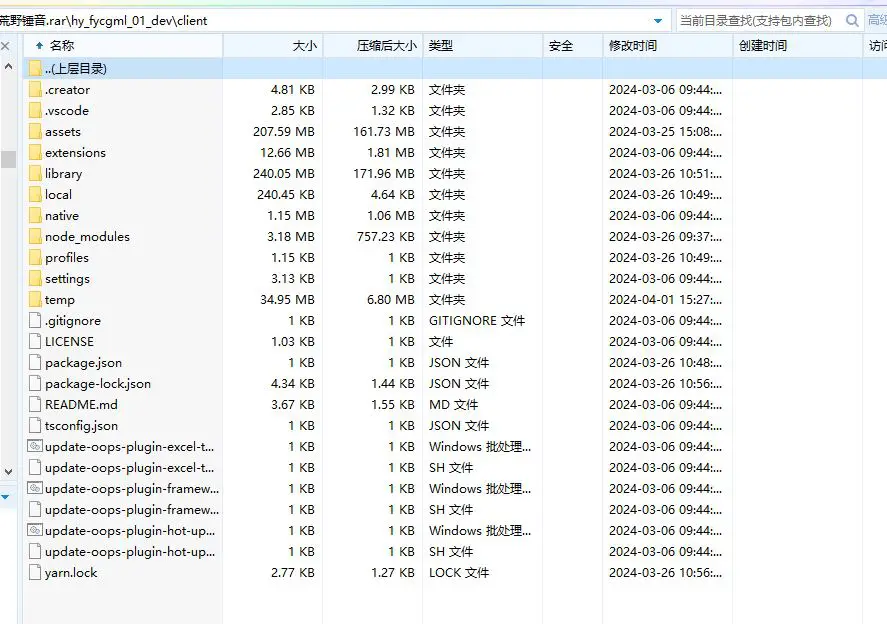
Task: Expand the blue arrow in the left panel
Action: [5, 497]
